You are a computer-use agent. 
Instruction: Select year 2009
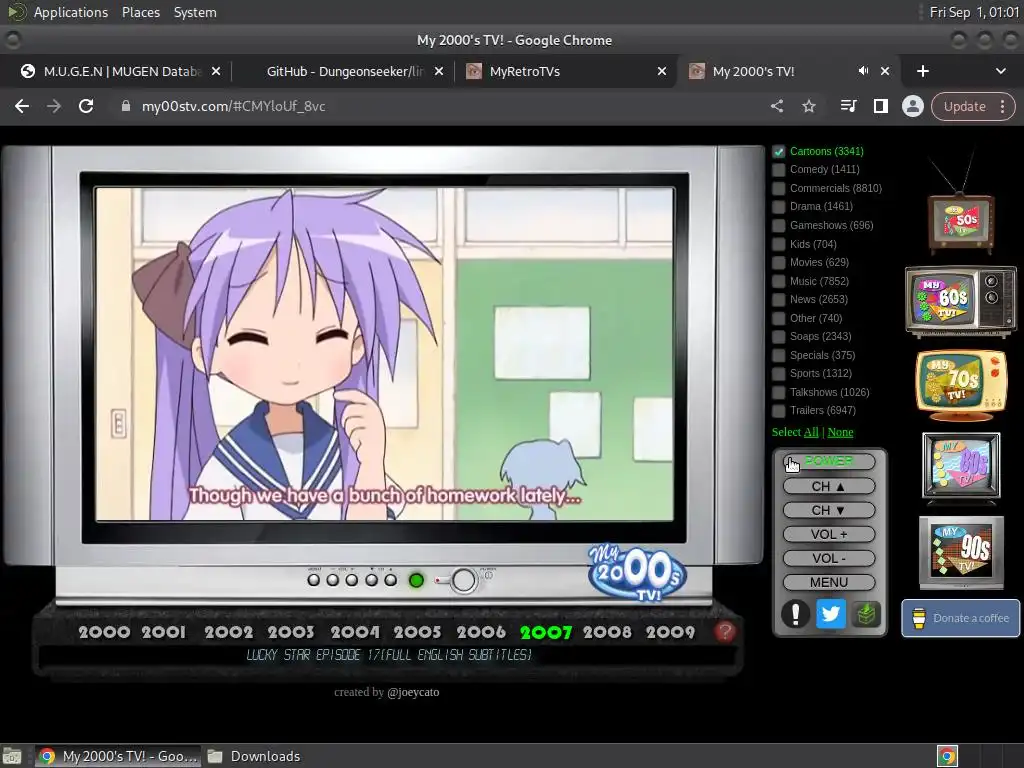tap(671, 632)
